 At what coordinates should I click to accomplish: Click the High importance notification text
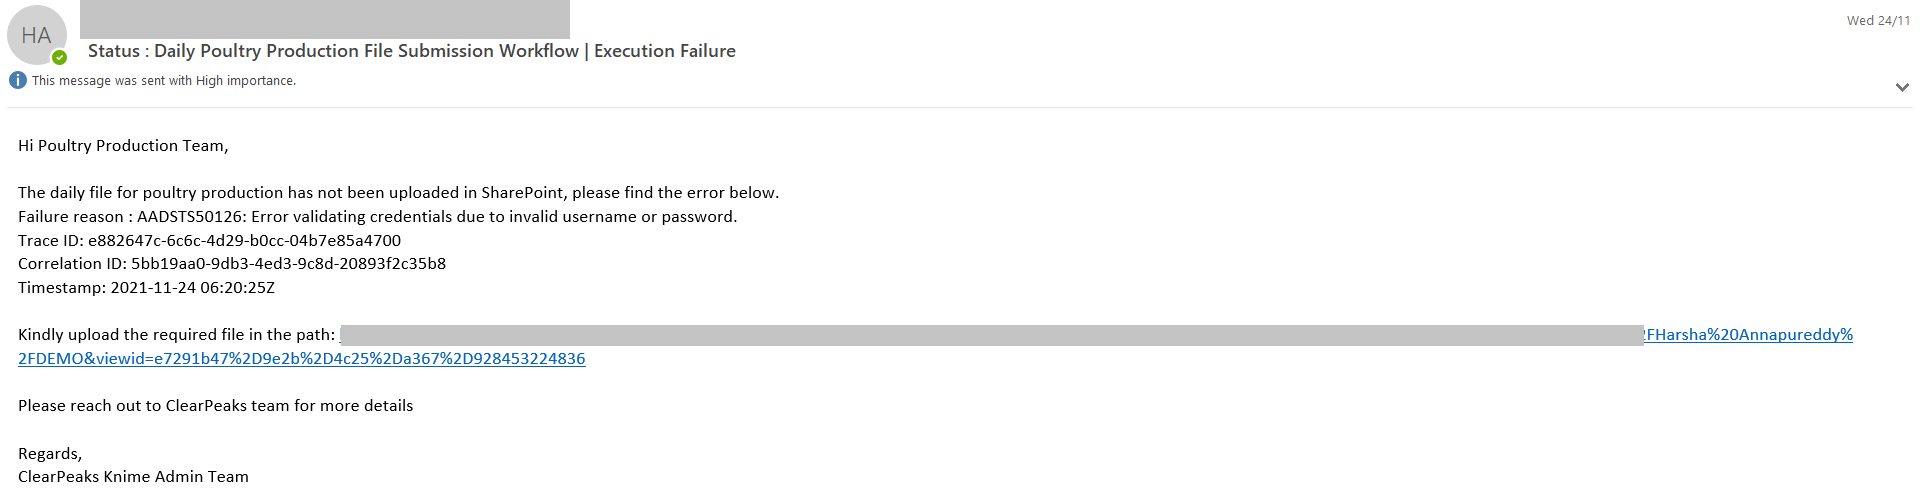point(164,81)
